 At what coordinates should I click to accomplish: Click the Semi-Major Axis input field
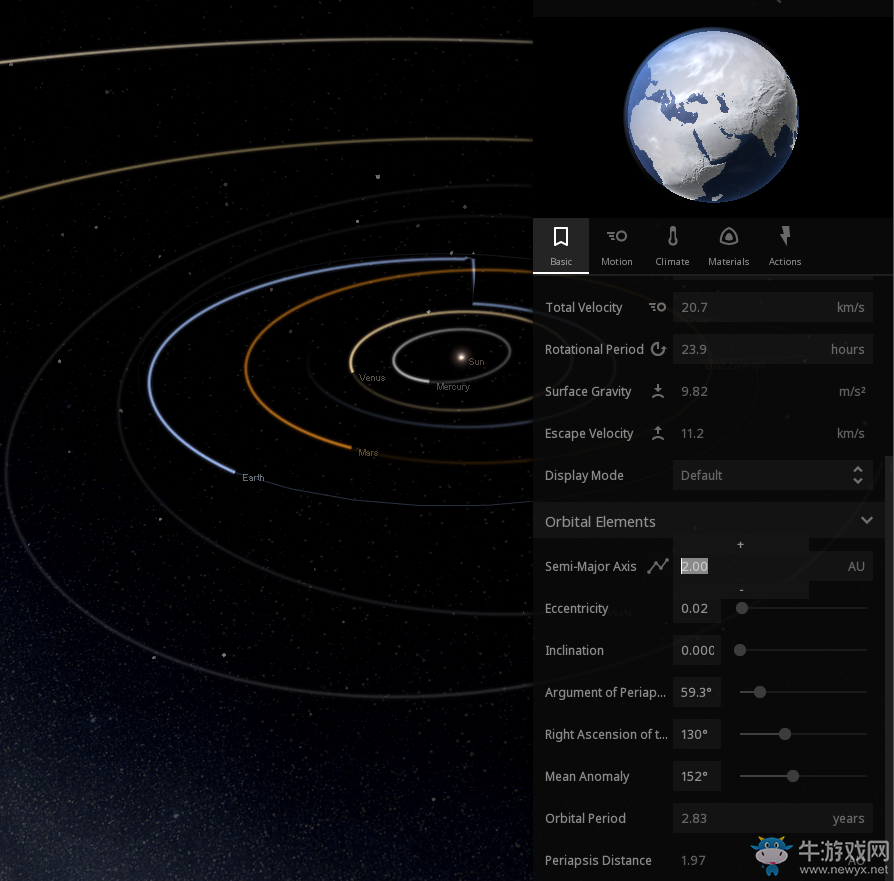pyautogui.click(x=773, y=566)
